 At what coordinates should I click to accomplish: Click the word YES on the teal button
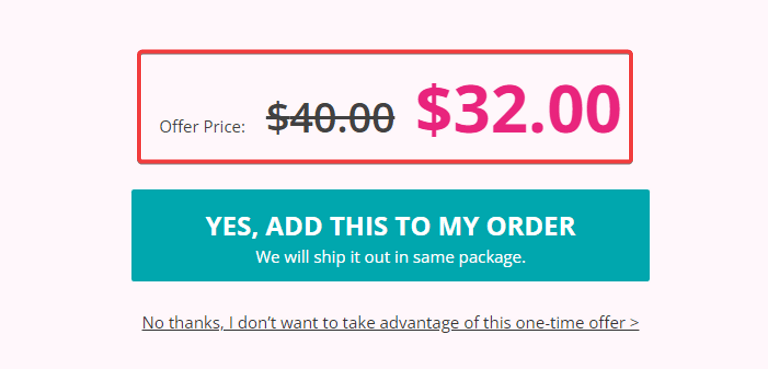(231, 226)
